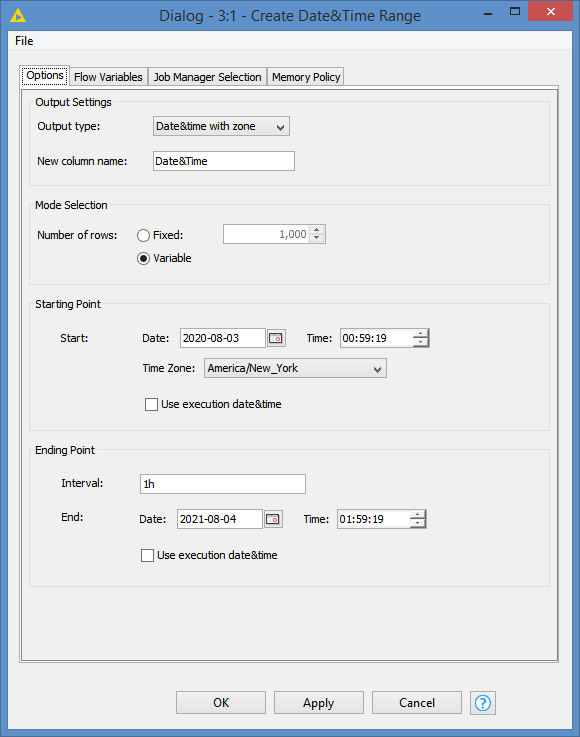The image size is (580, 737).
Task: Click the Interval input field
Action: click(x=223, y=484)
